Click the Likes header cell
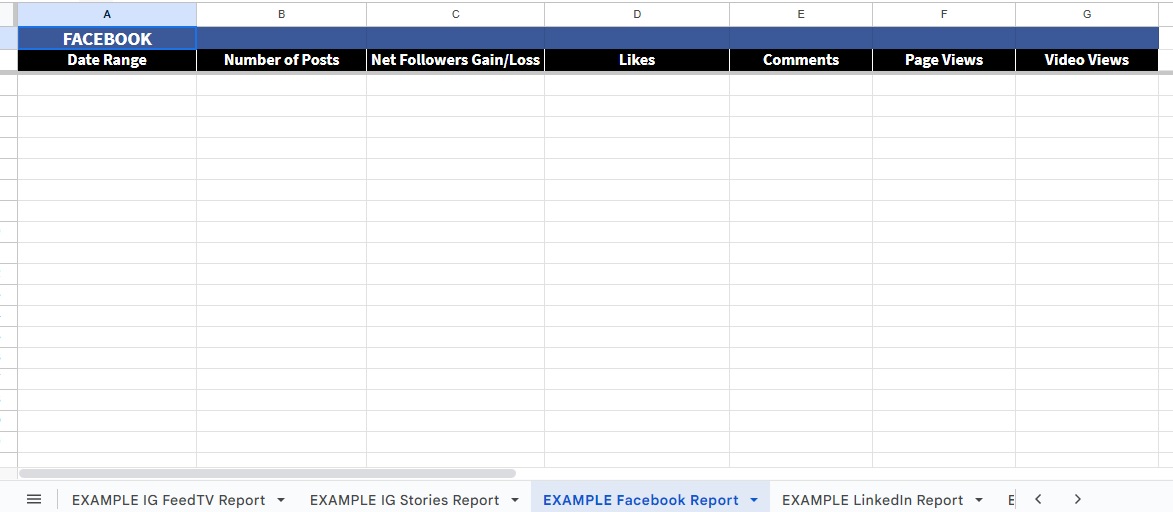Viewport: 1173px width, 512px height. pyautogui.click(x=637, y=60)
